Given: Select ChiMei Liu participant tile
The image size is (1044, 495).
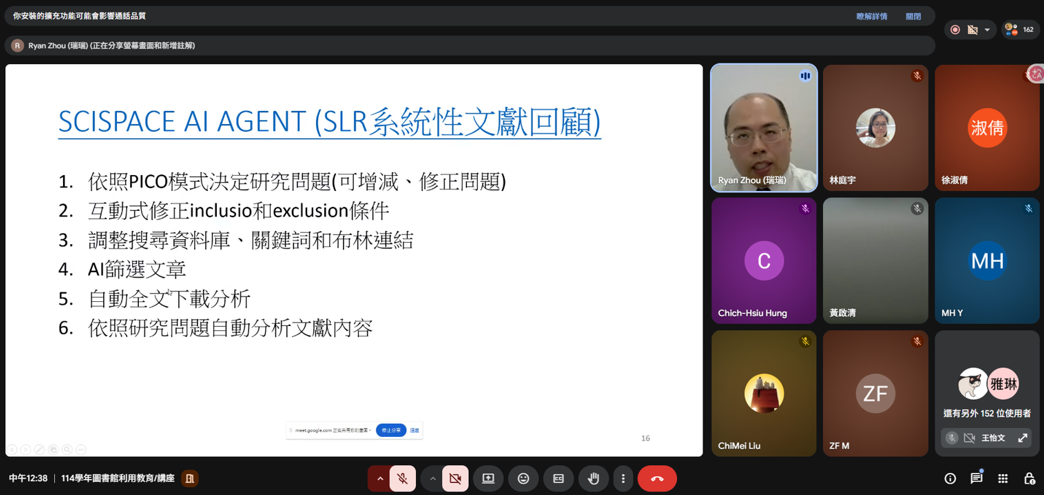Looking at the screenshot, I should click(x=764, y=393).
